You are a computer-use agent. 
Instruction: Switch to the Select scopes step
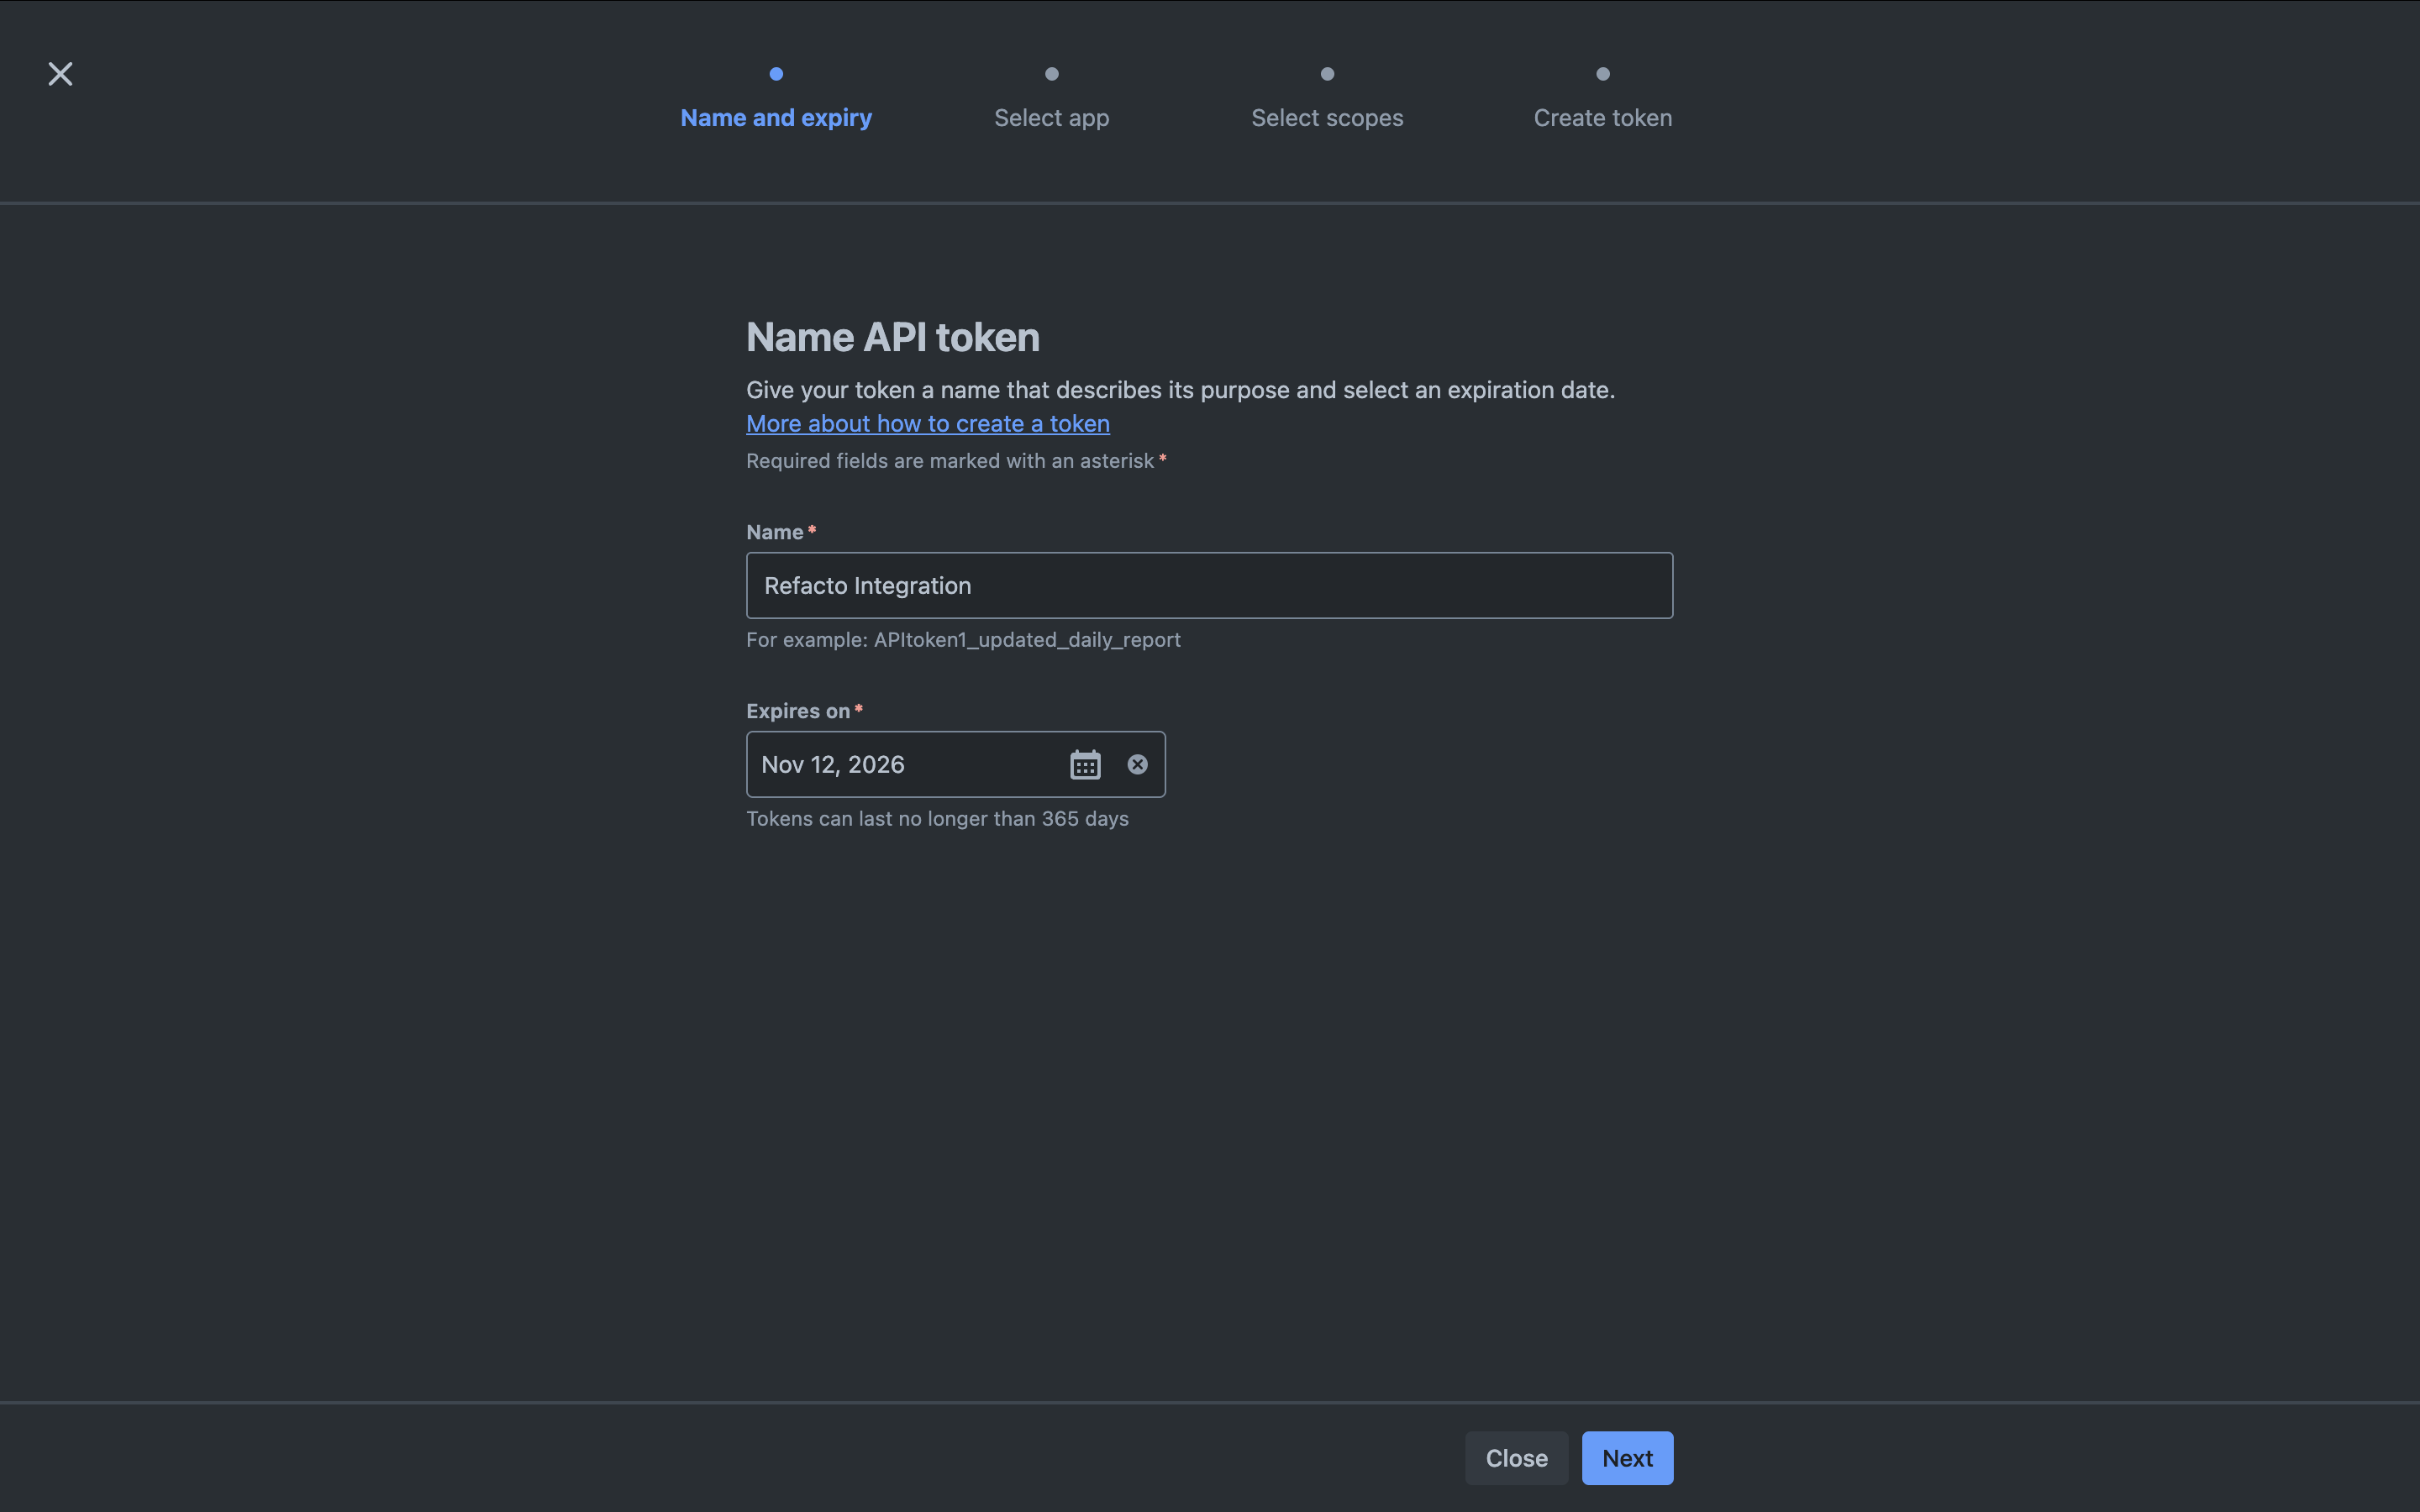click(1326, 117)
